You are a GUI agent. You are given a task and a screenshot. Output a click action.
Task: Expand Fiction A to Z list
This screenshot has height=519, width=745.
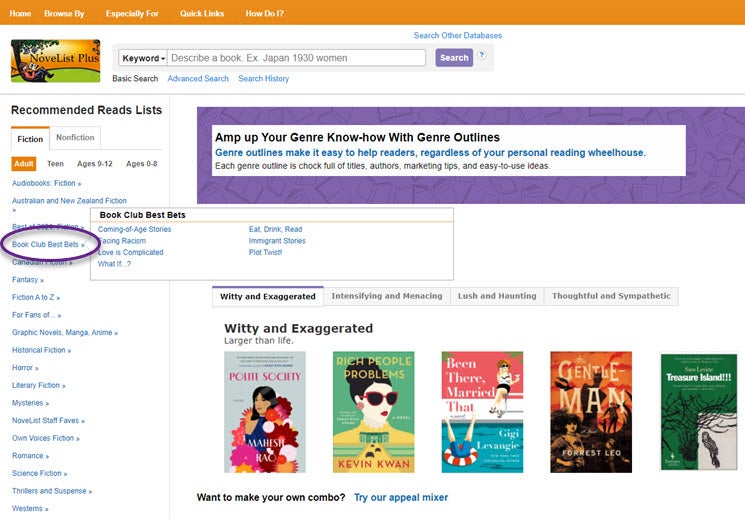(x=36, y=297)
